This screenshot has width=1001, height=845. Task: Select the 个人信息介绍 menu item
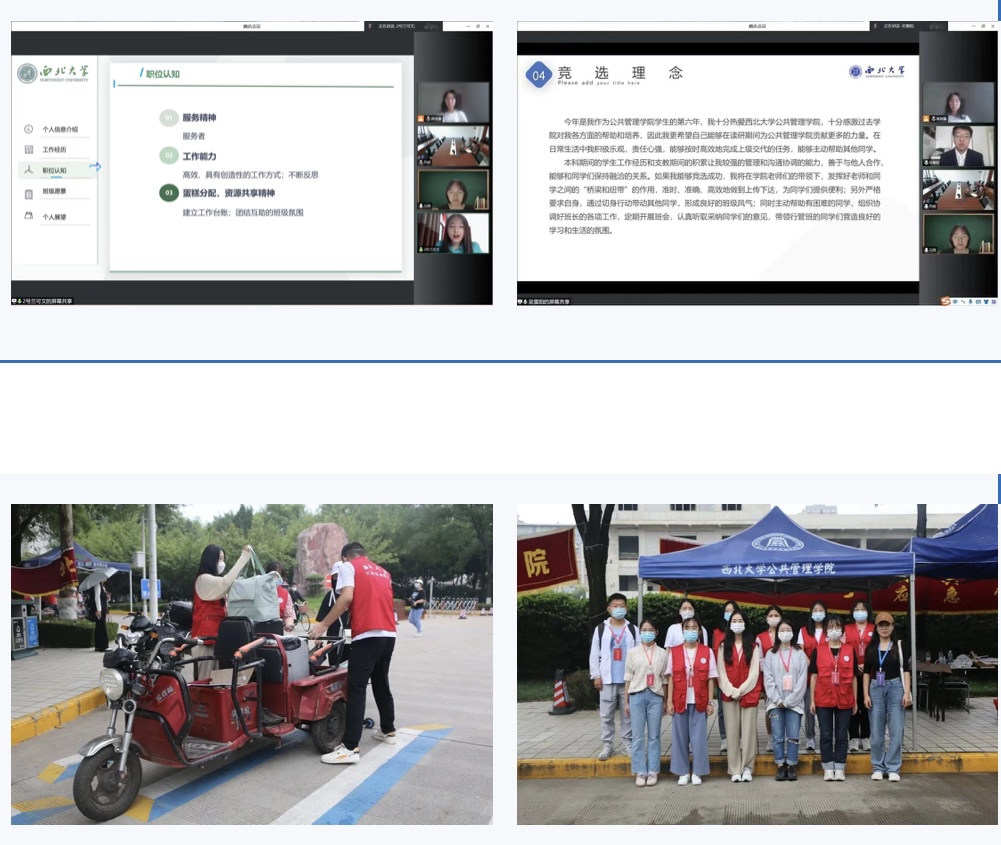[x=60, y=129]
